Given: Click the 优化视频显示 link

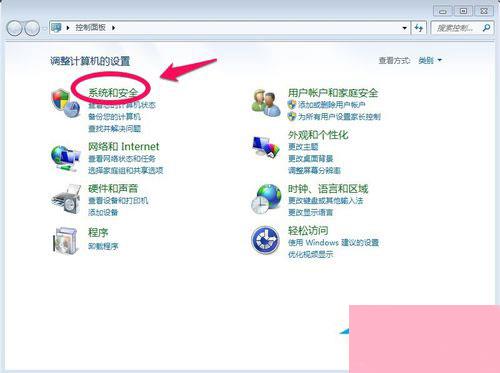Looking at the screenshot, I should click(310, 254).
